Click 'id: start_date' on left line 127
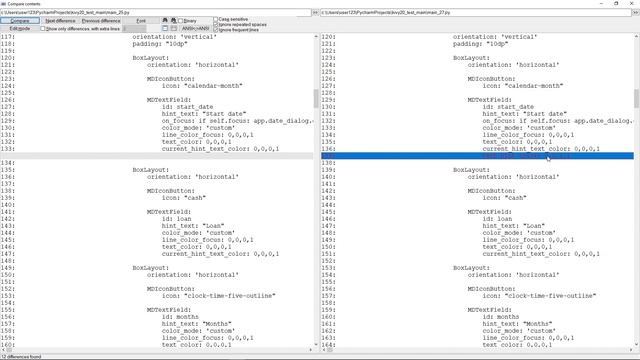Viewport: 640px width, 360px height. [x=187, y=107]
